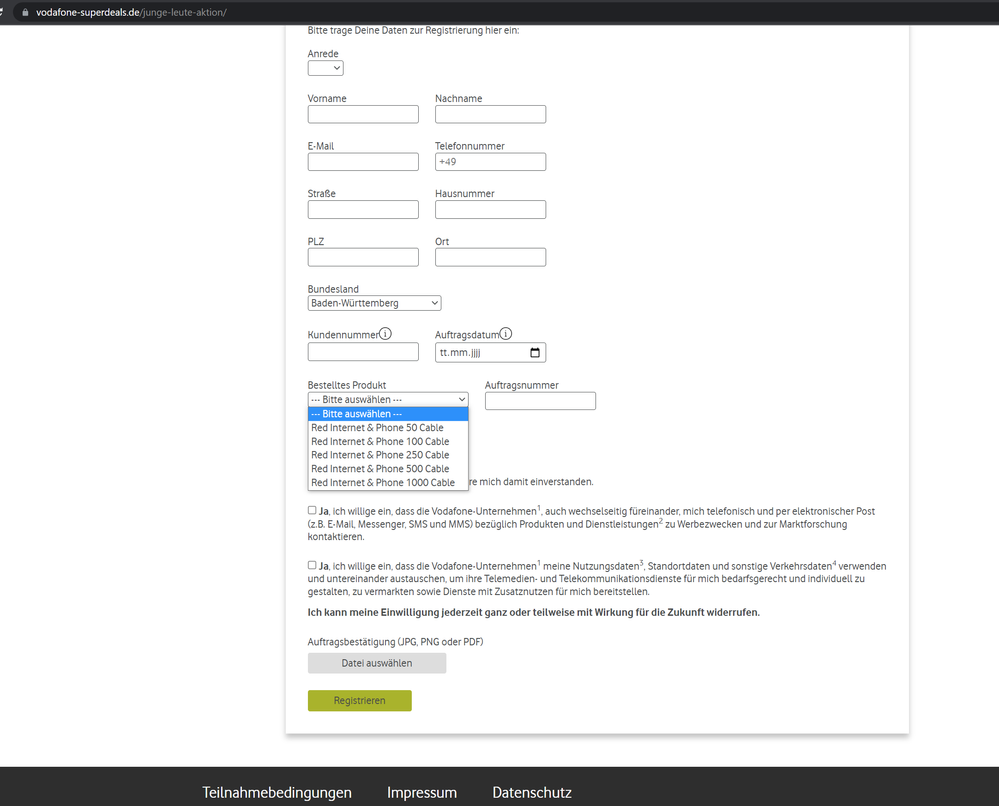Focus the Nachname input field
This screenshot has height=806, width=999.
click(x=491, y=114)
